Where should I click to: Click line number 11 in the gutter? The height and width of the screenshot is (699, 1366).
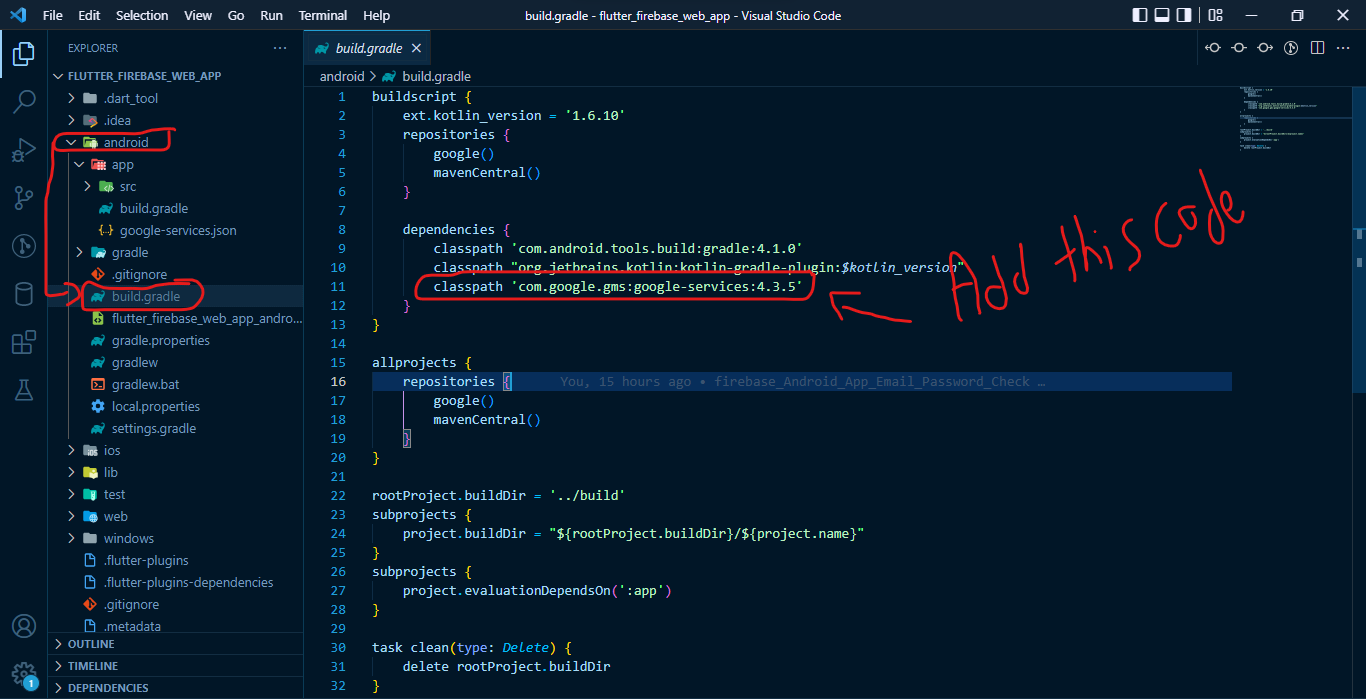click(x=336, y=287)
